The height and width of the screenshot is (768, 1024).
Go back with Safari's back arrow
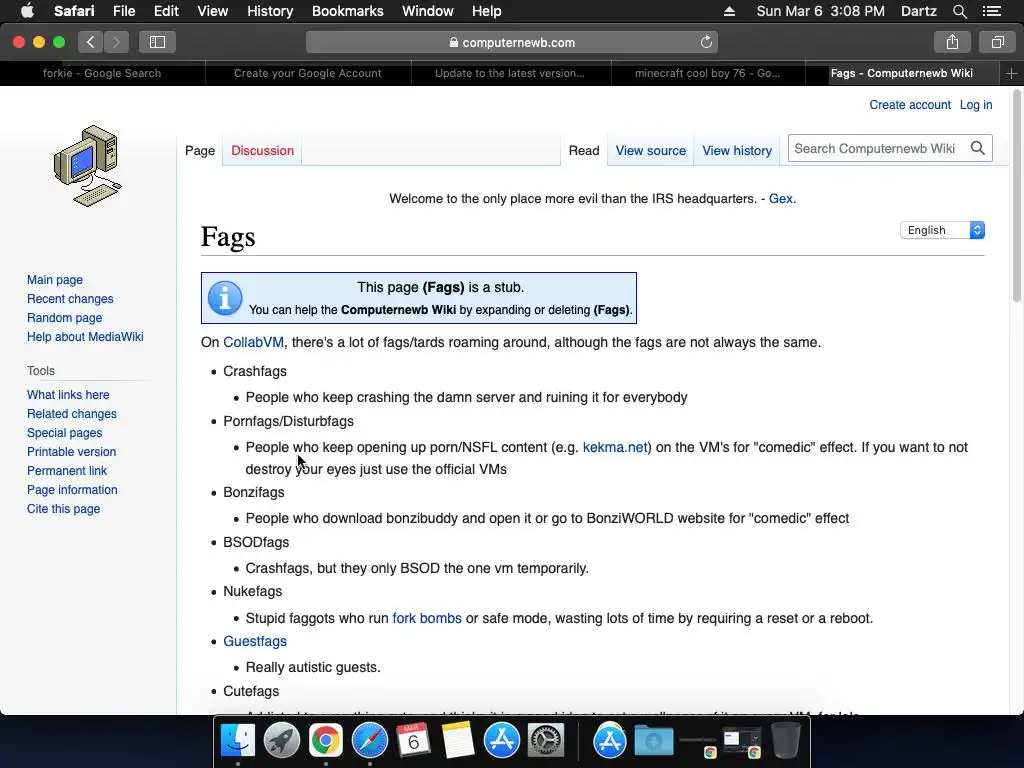click(x=91, y=42)
